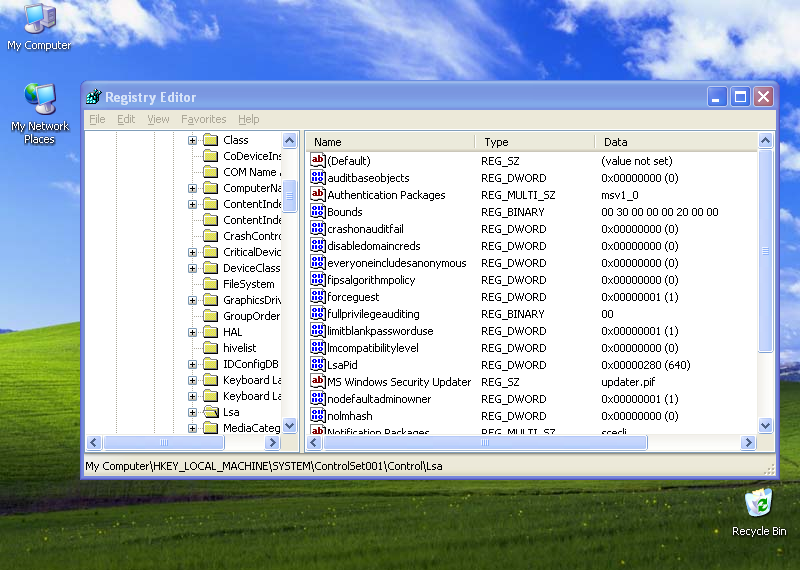Expand the GraphicsDrivers tree node
Viewport: 800px width, 570px height.
(x=192, y=300)
